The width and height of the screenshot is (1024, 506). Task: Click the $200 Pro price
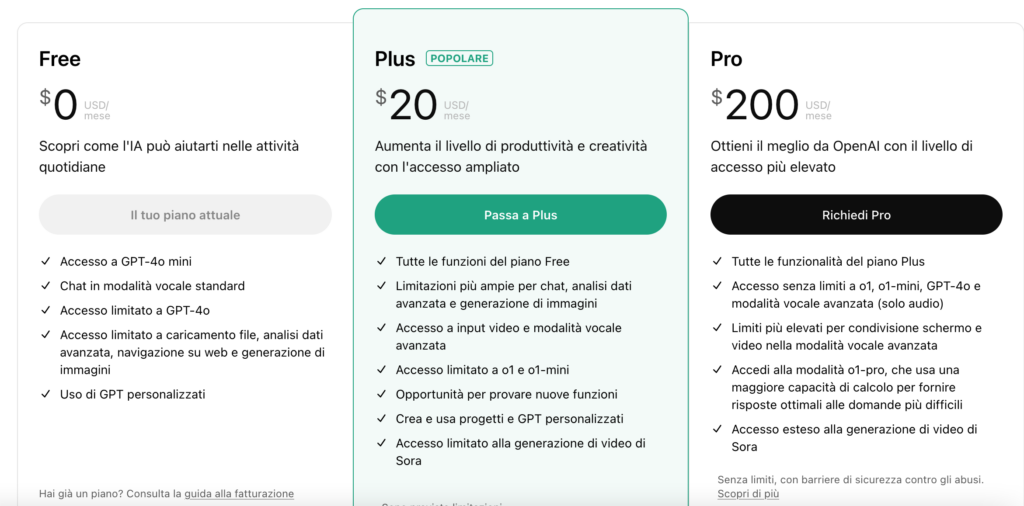pyautogui.click(x=761, y=104)
